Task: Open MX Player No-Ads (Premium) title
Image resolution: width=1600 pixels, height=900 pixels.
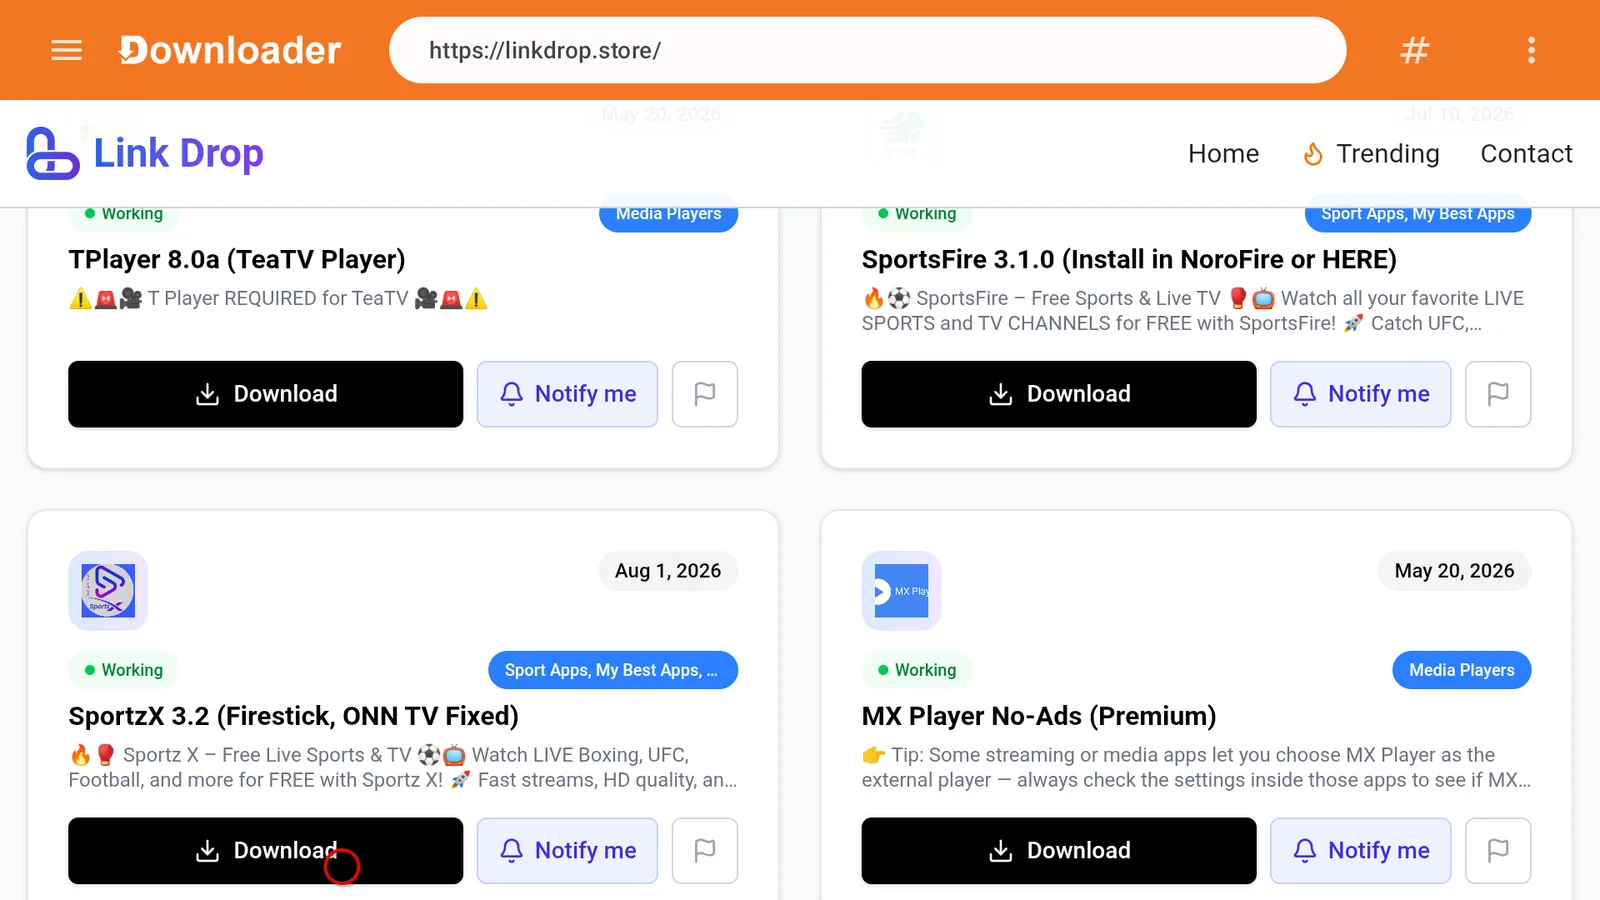Action: tap(1039, 716)
